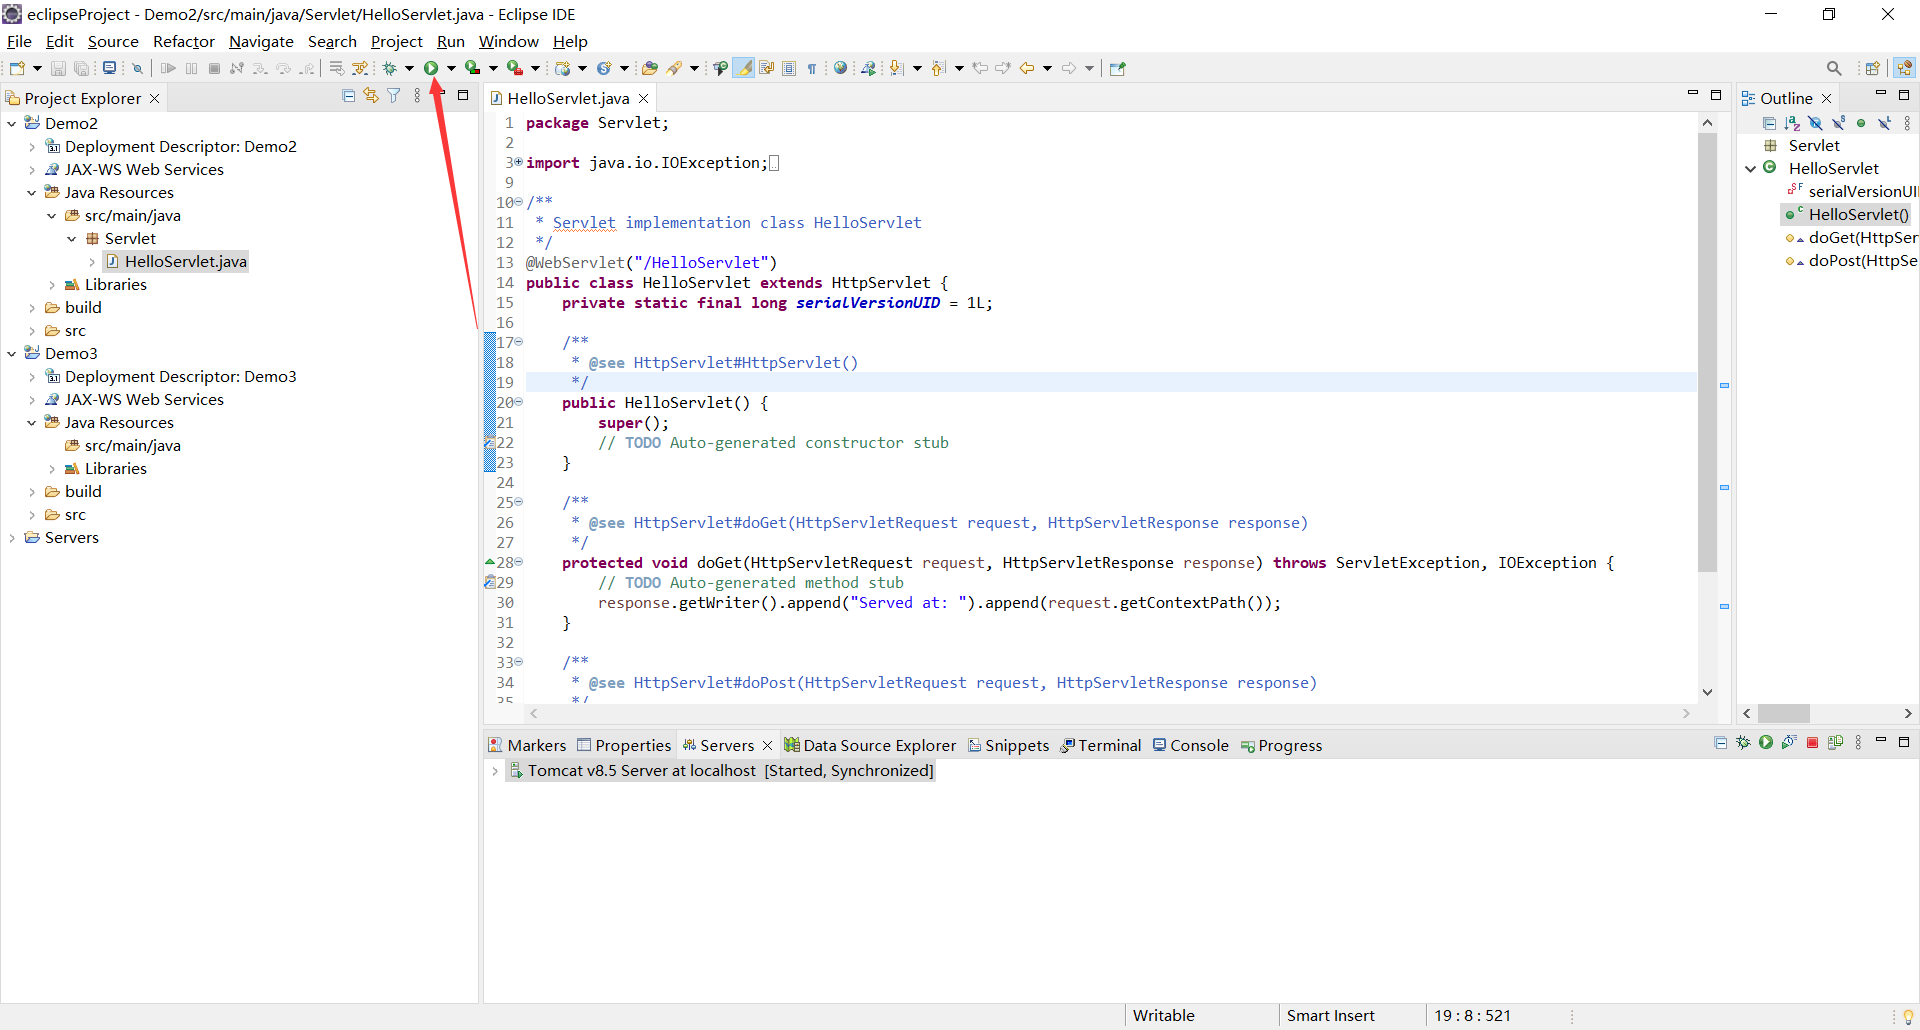Screen dimensions: 1920x1030
Task: Toggle Skip All Breakpoints icon
Action: click(x=138, y=68)
